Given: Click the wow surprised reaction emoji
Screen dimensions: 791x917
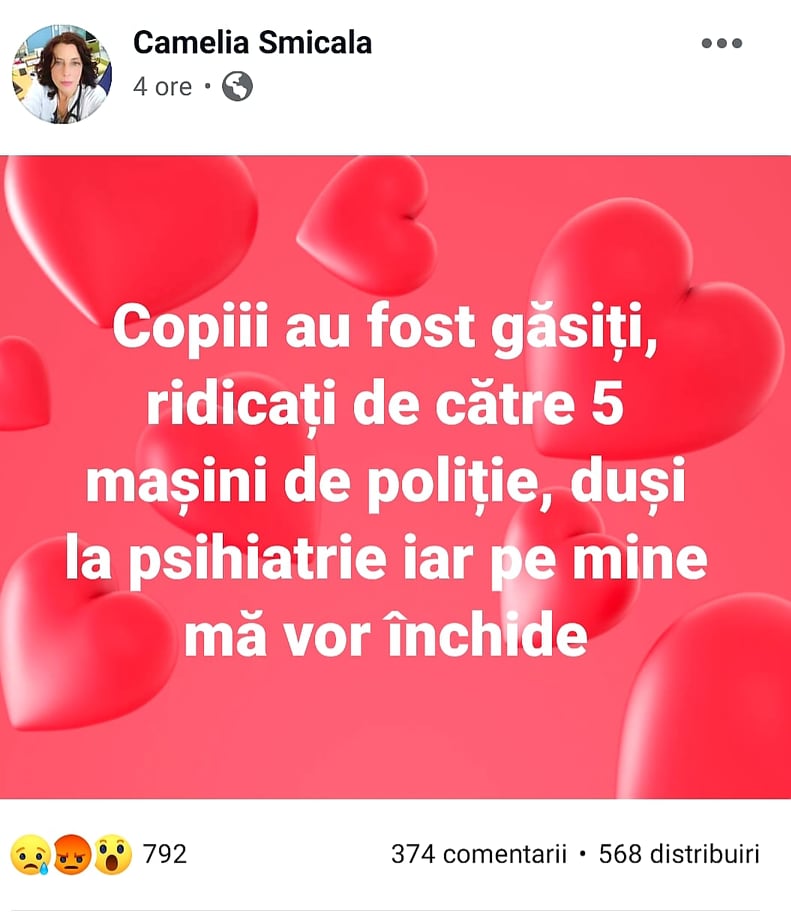Looking at the screenshot, I should (113, 855).
